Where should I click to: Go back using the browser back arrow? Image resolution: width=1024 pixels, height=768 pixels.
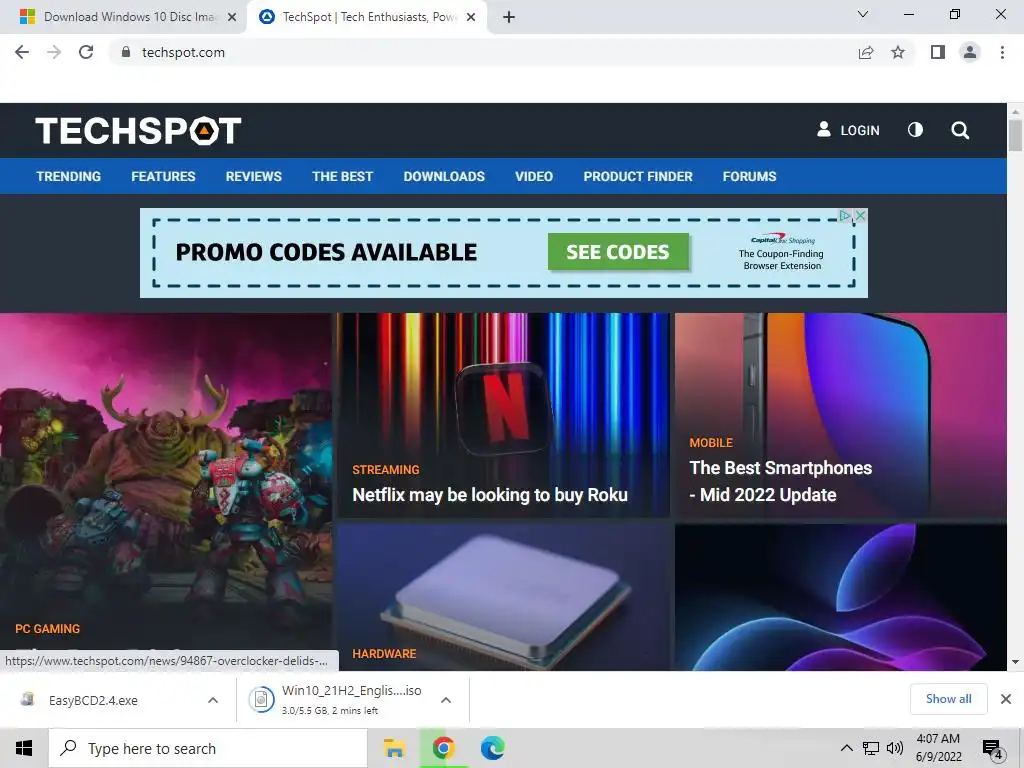point(22,52)
